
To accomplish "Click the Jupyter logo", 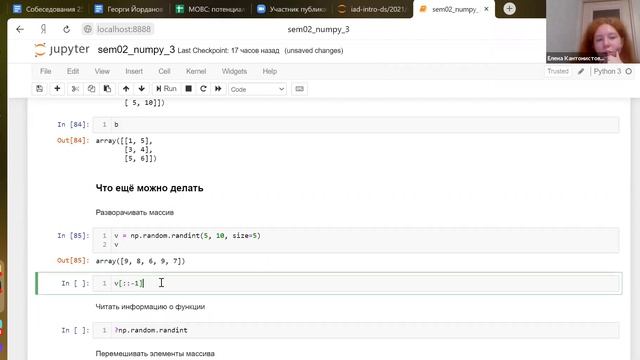I will pyautogui.click(x=62, y=50).
